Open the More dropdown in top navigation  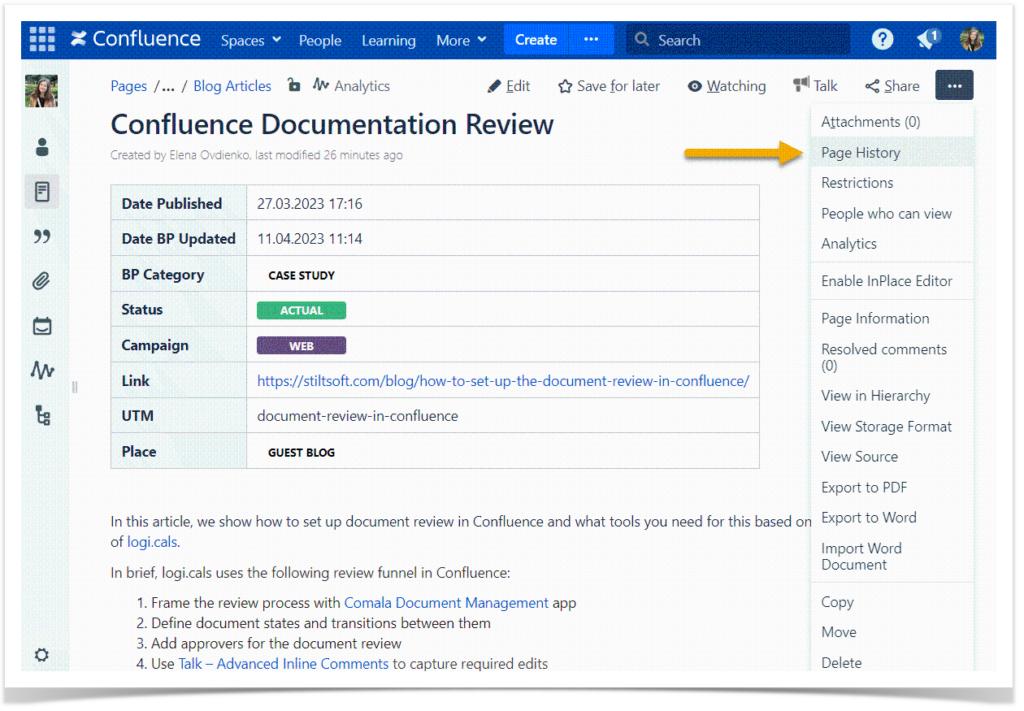pyautogui.click(x=460, y=39)
